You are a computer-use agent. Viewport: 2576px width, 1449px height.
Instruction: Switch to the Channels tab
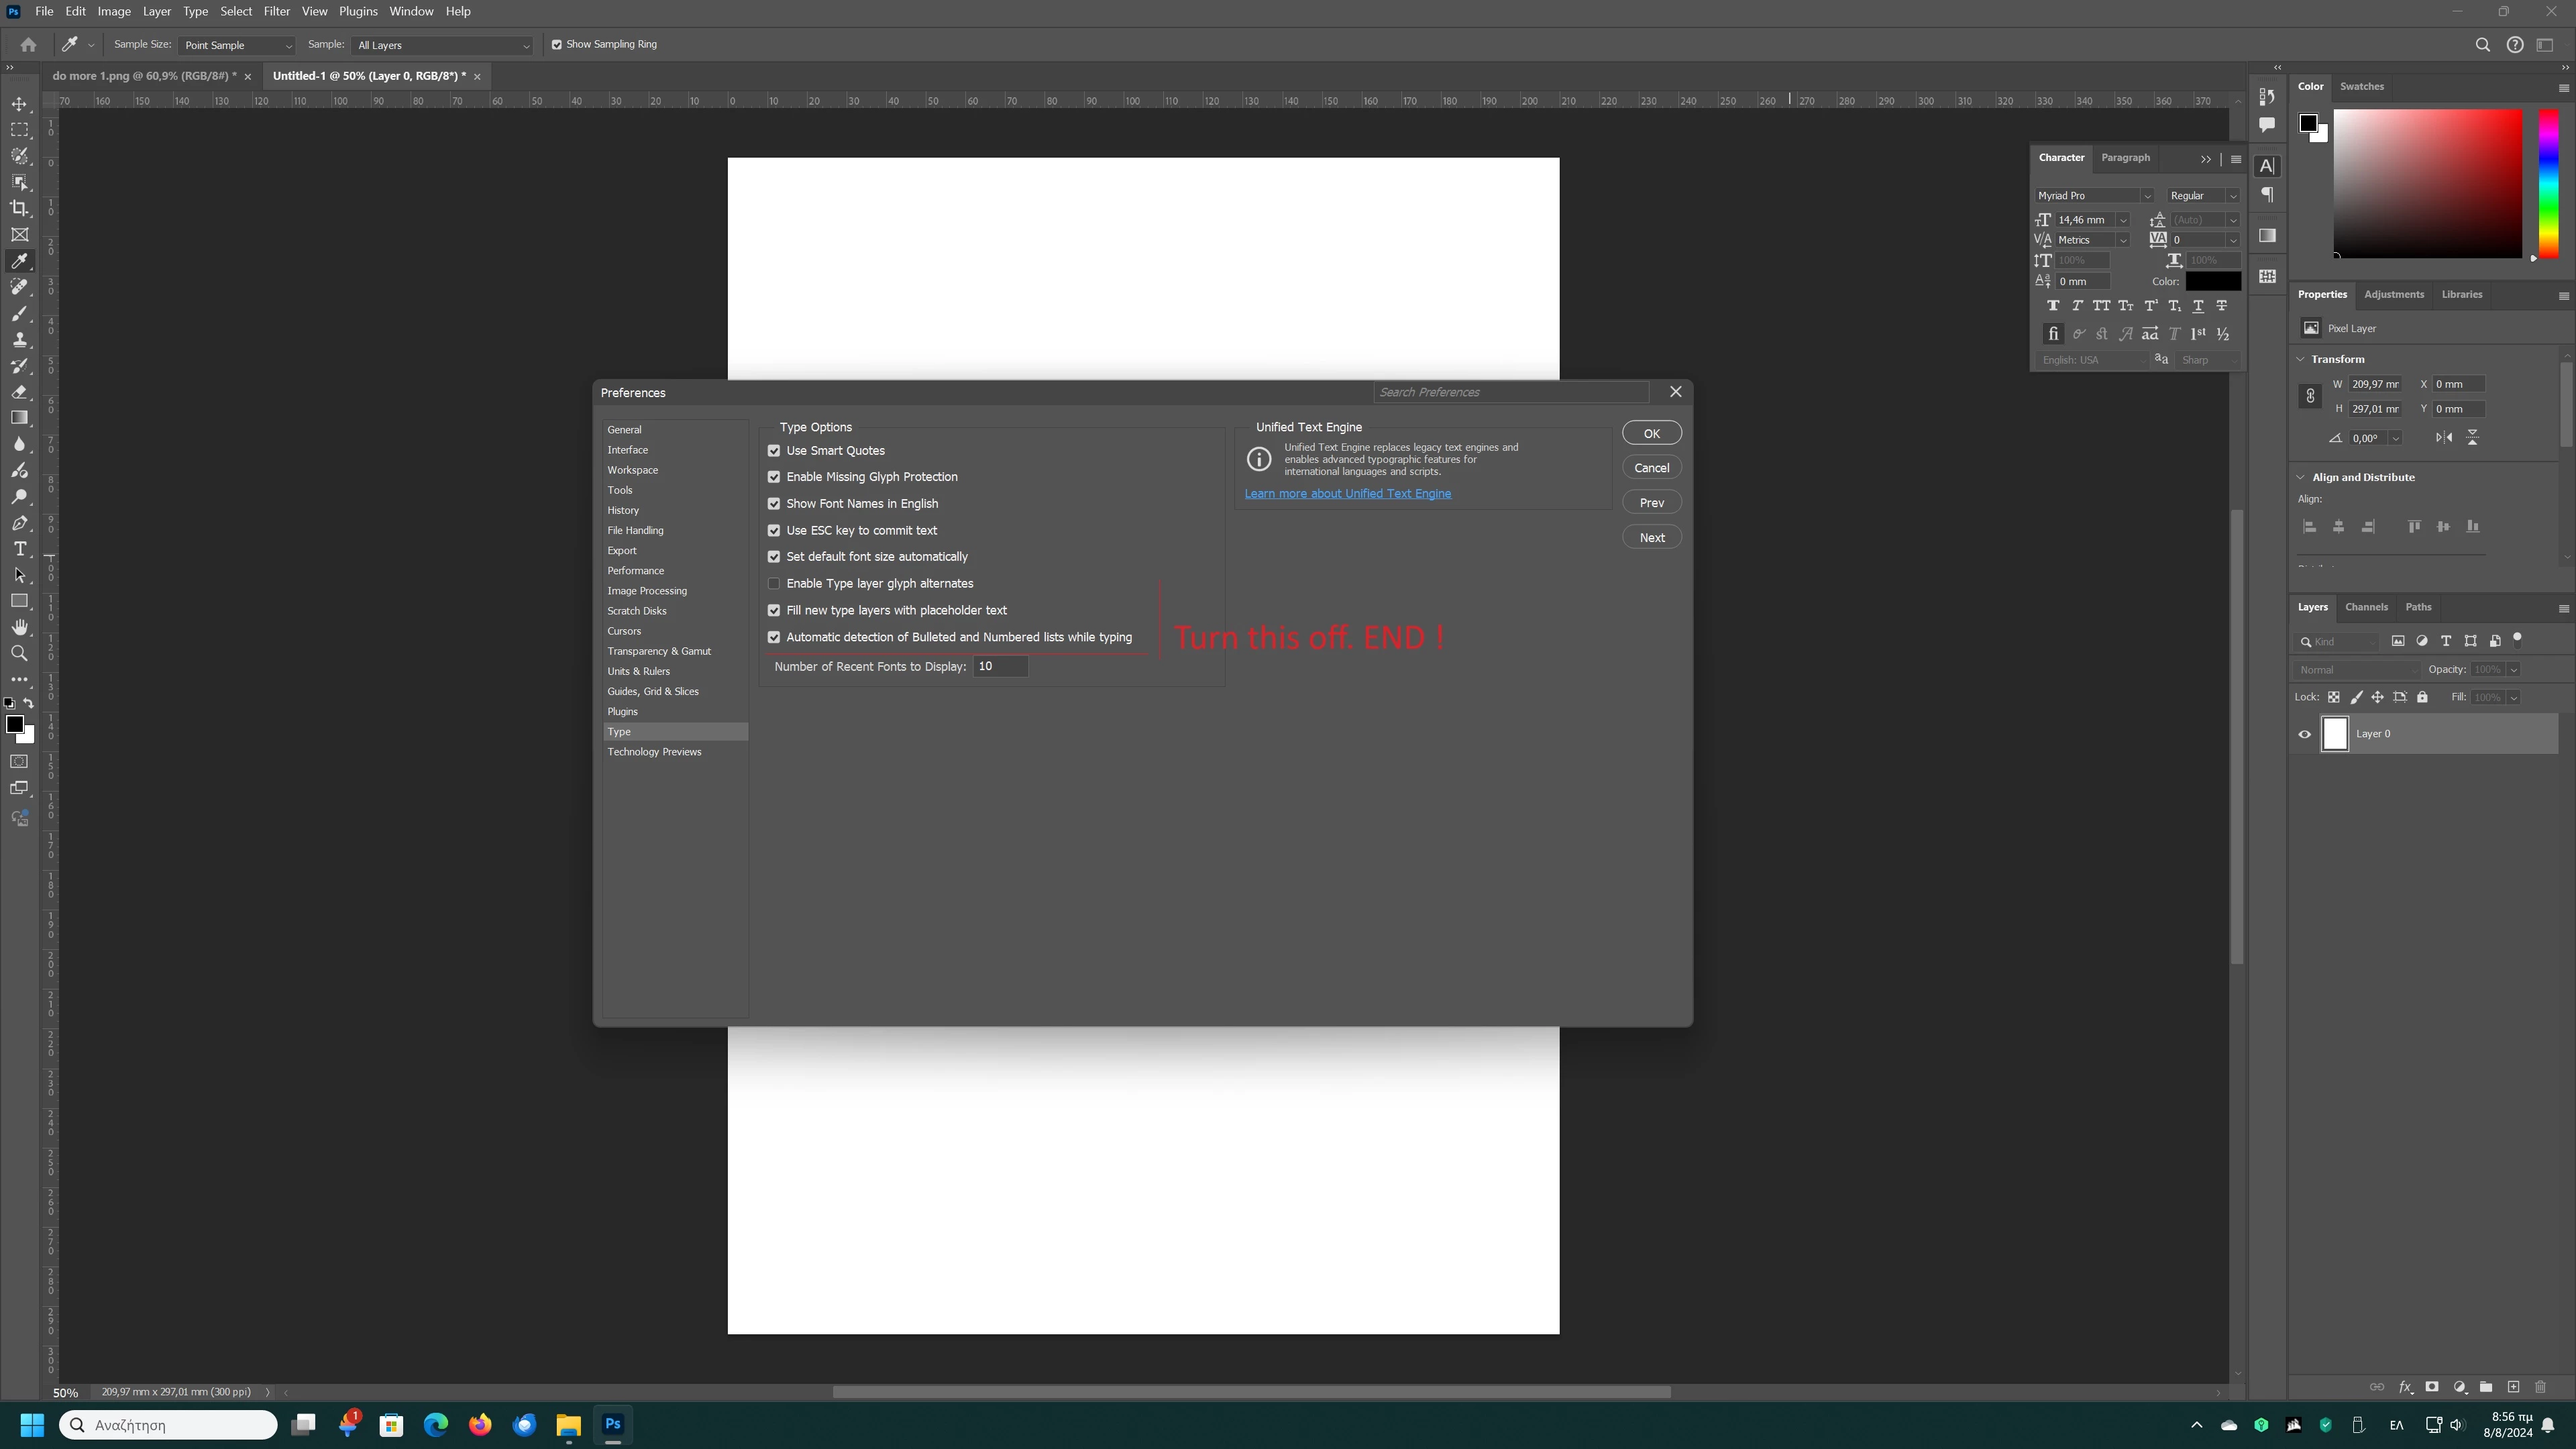pos(2366,607)
